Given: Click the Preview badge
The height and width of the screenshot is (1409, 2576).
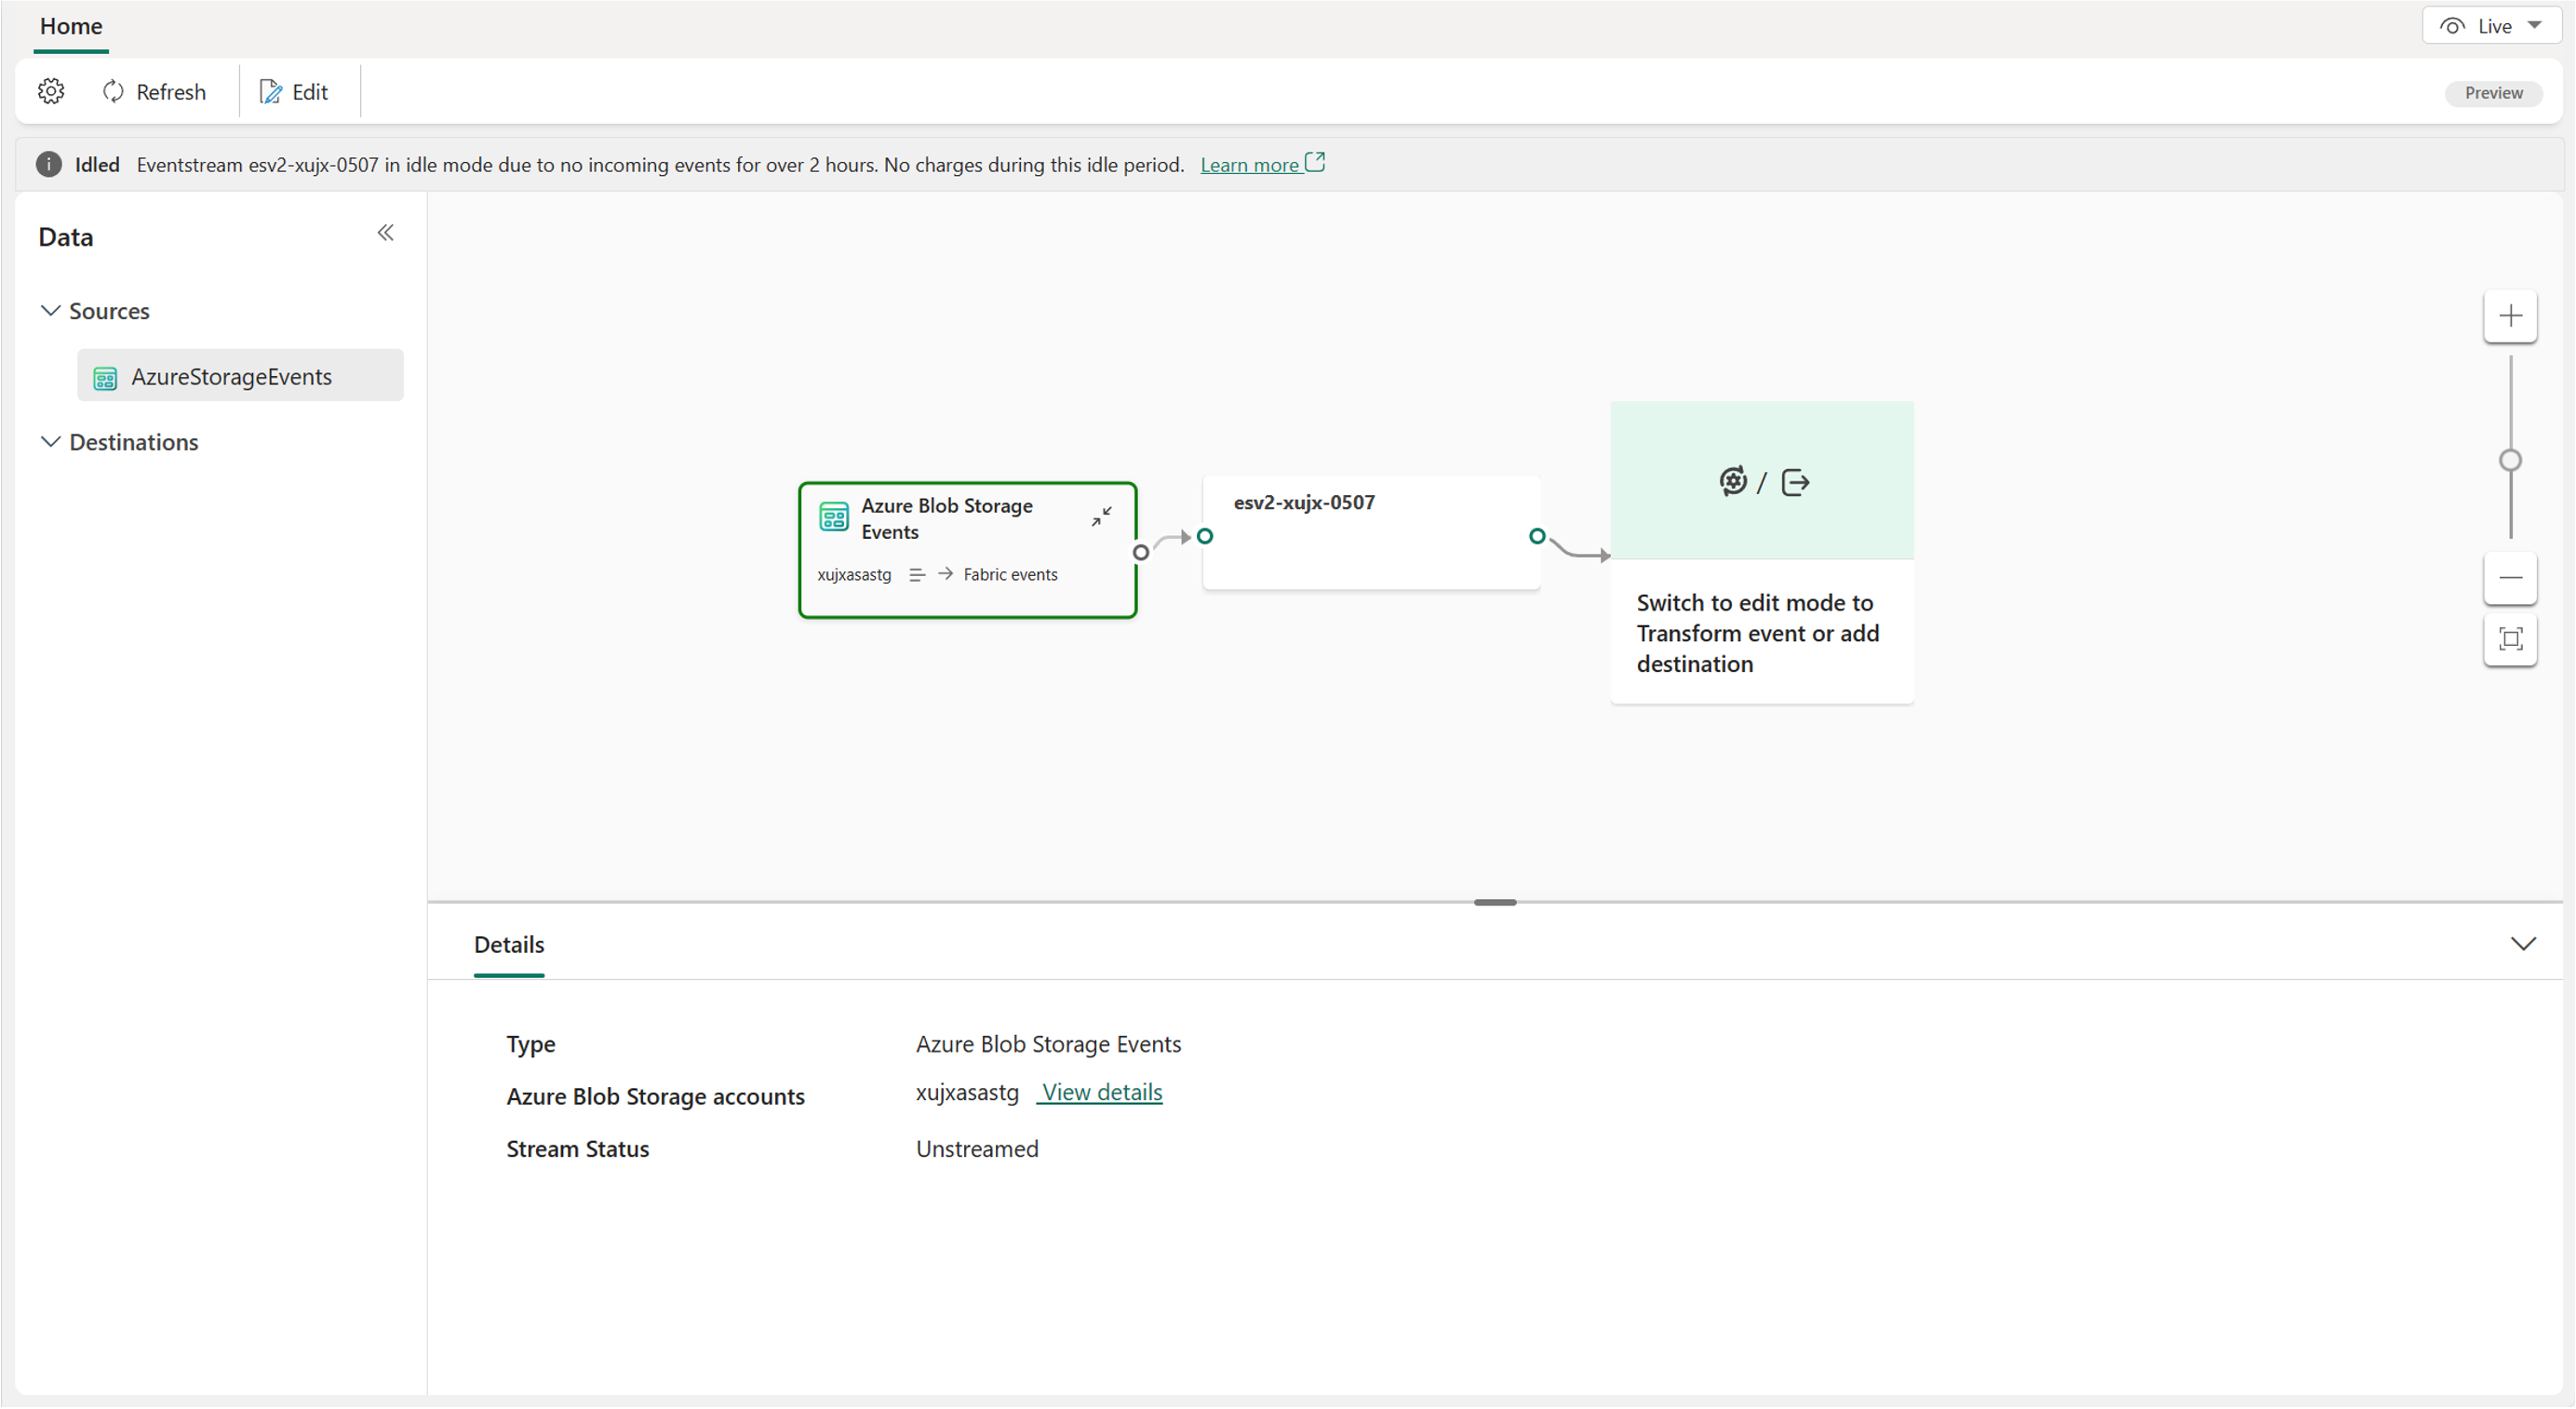Looking at the screenshot, I should [2493, 93].
